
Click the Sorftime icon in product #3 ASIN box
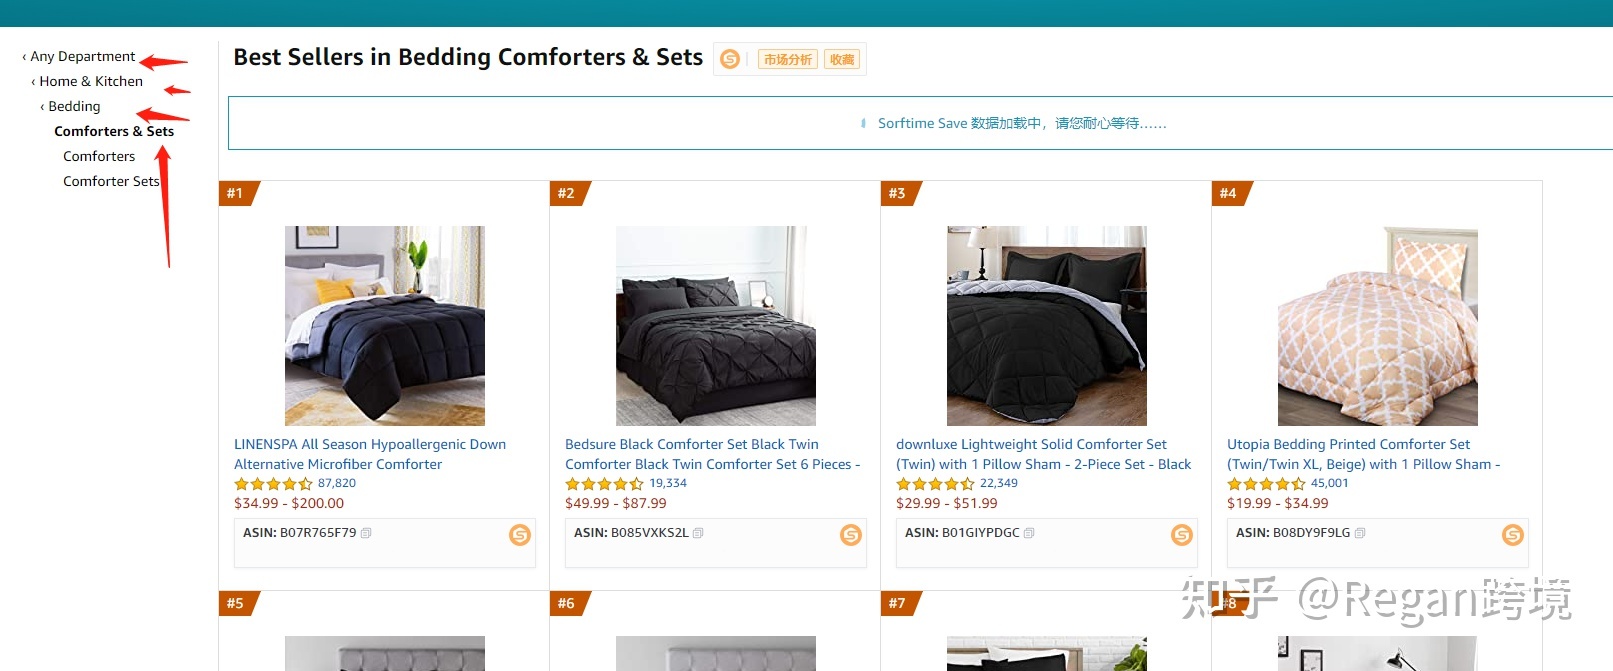point(1182,535)
